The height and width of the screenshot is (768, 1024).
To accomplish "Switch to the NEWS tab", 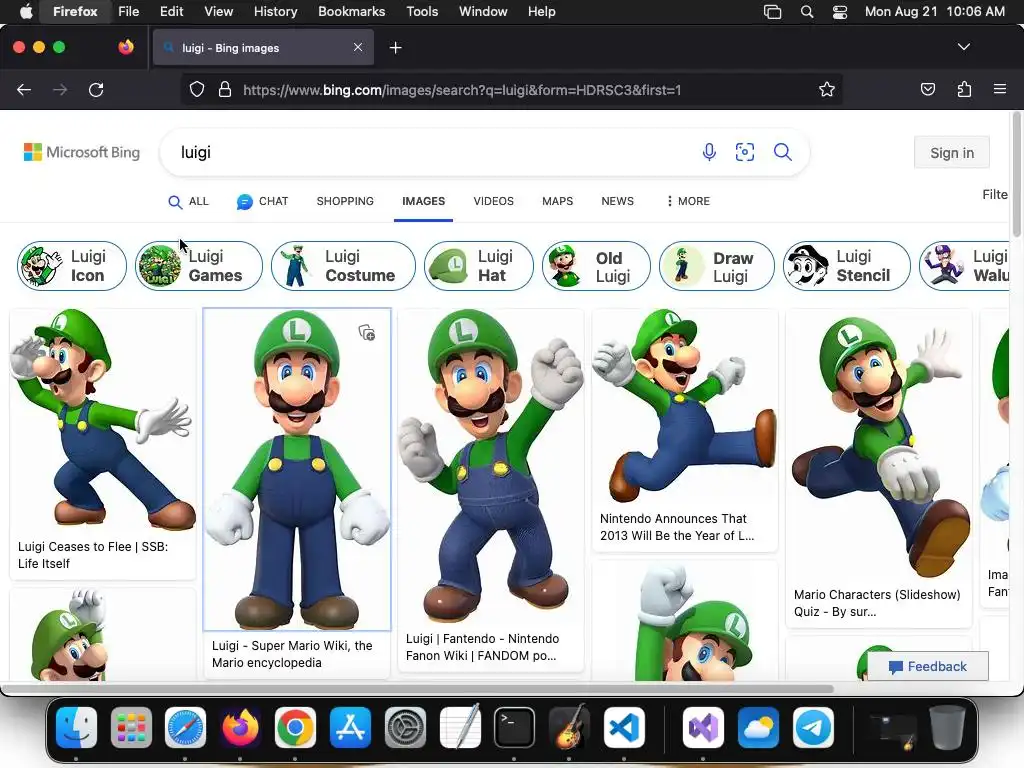I will [x=617, y=201].
